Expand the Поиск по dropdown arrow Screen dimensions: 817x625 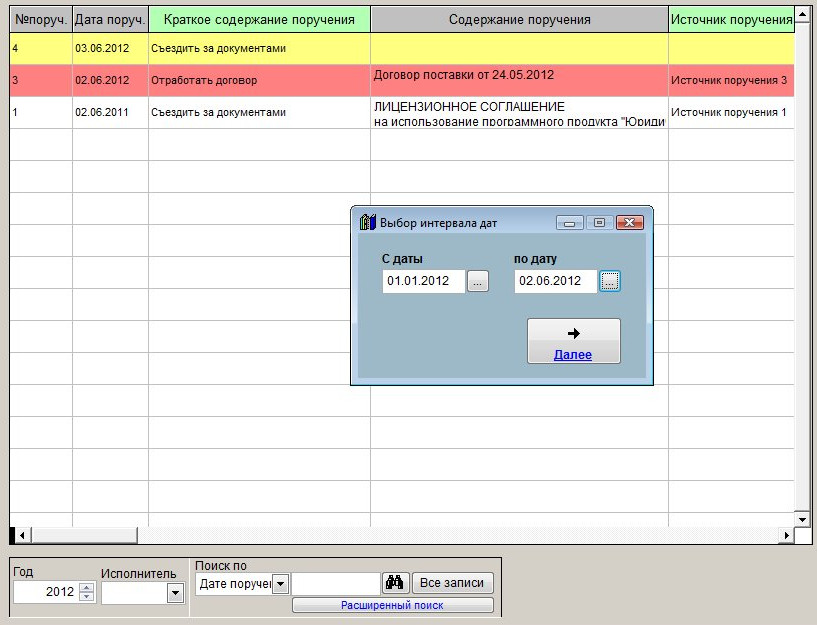pos(280,584)
